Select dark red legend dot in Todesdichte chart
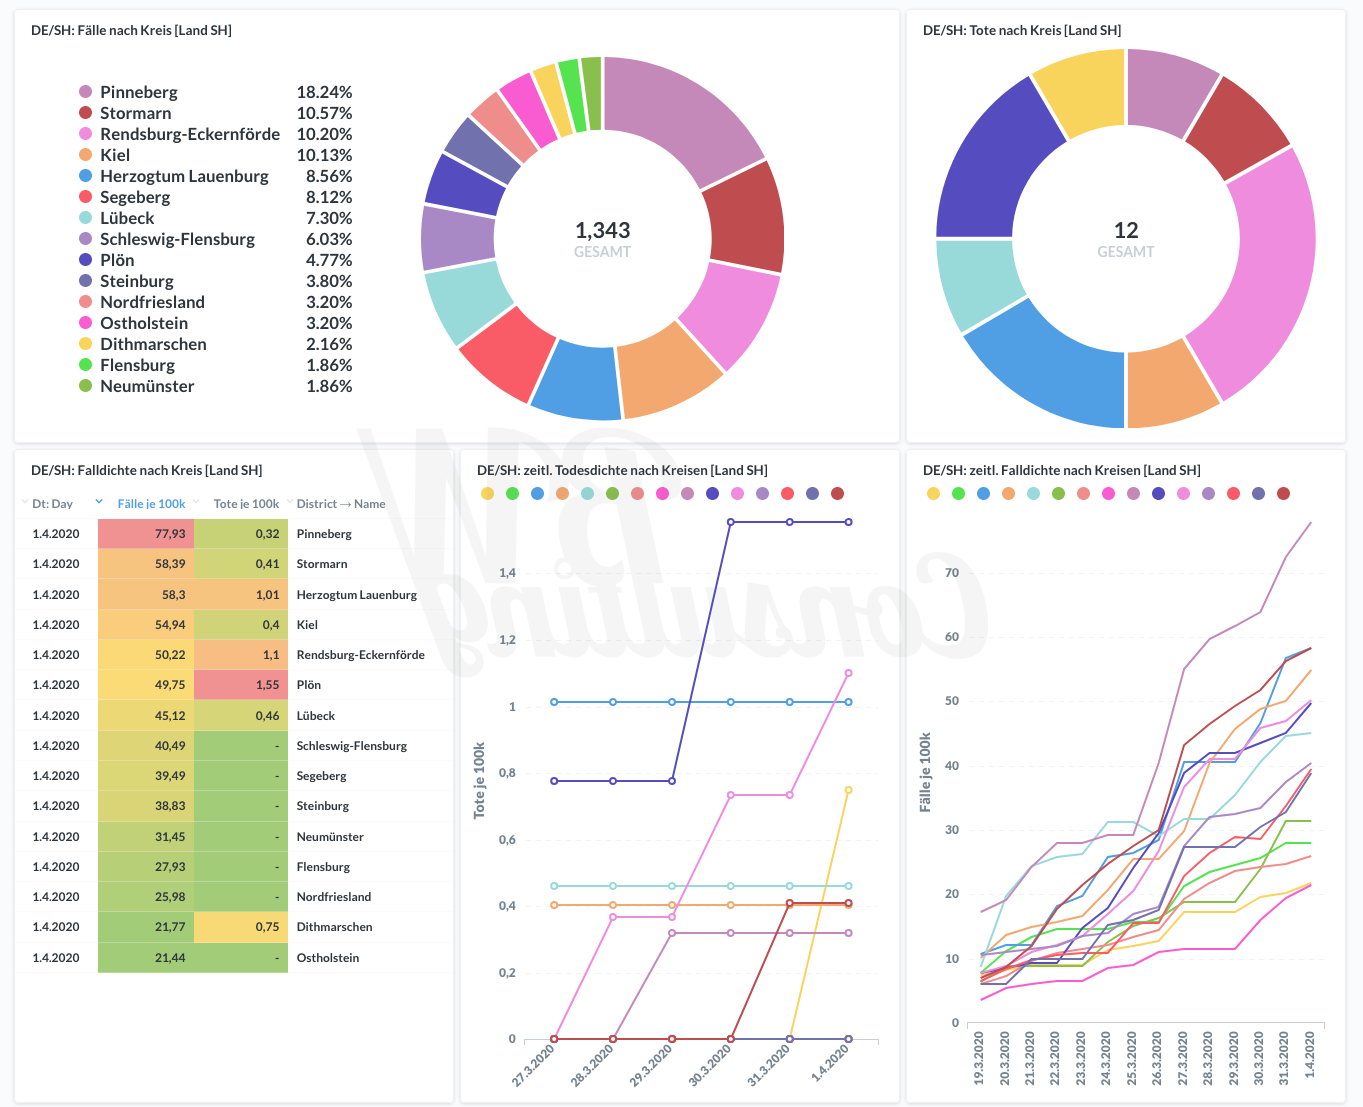 pos(838,493)
